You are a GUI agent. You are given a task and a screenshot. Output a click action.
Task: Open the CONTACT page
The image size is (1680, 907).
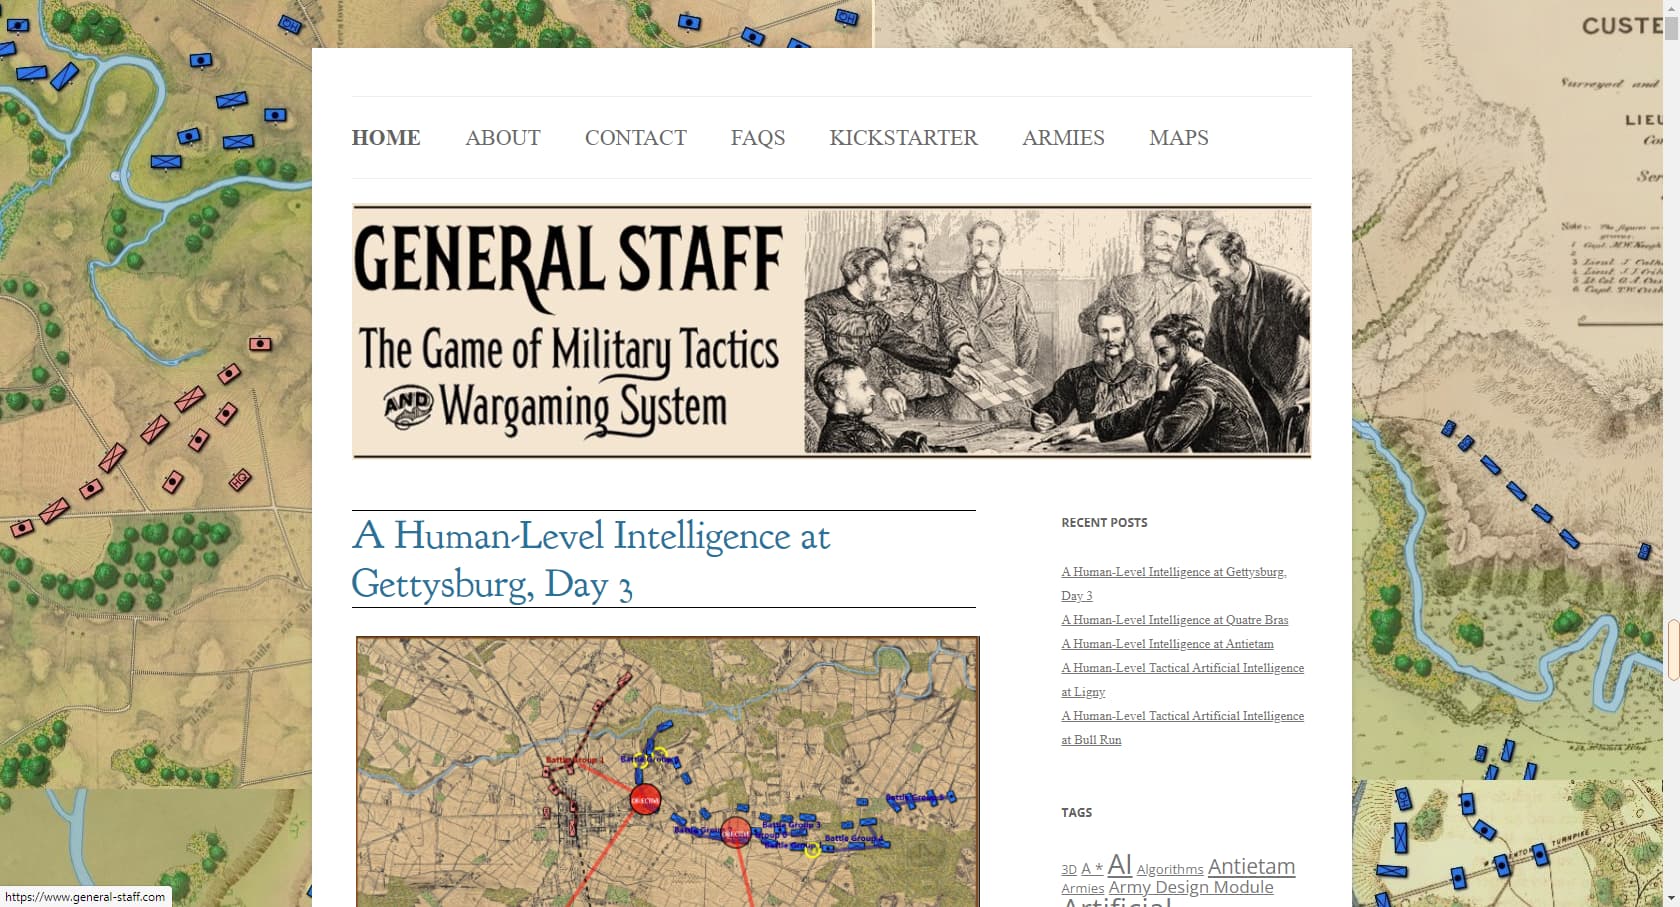pyautogui.click(x=636, y=138)
